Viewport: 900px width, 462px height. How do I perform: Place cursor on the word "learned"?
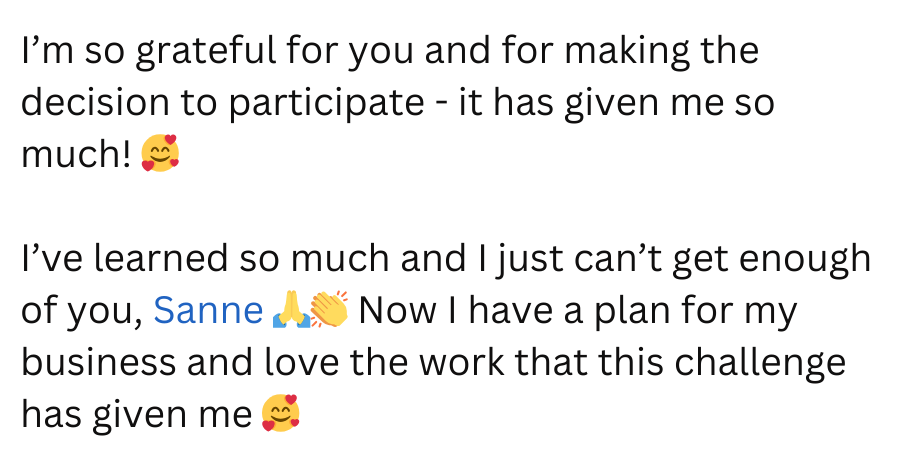coord(160,258)
